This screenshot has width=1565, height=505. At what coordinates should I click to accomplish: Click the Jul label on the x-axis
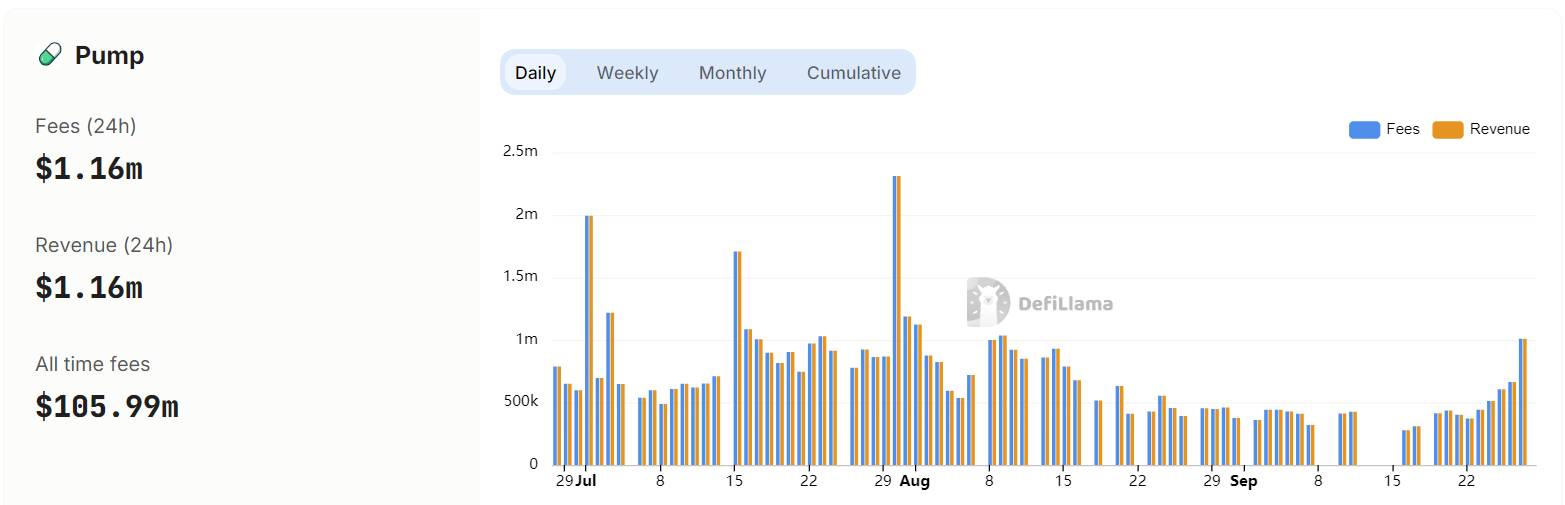[586, 481]
